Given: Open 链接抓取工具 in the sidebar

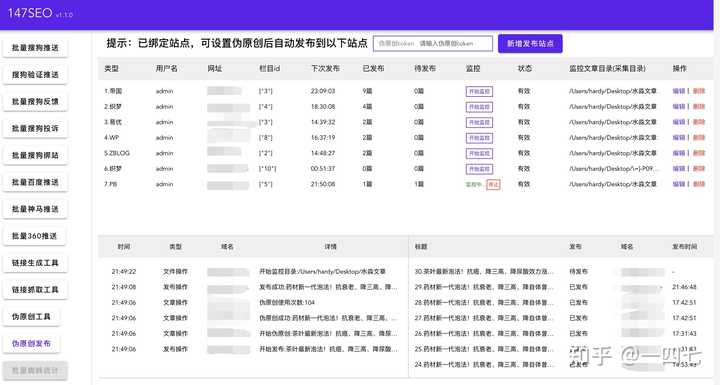Looking at the screenshot, I should tap(35, 289).
